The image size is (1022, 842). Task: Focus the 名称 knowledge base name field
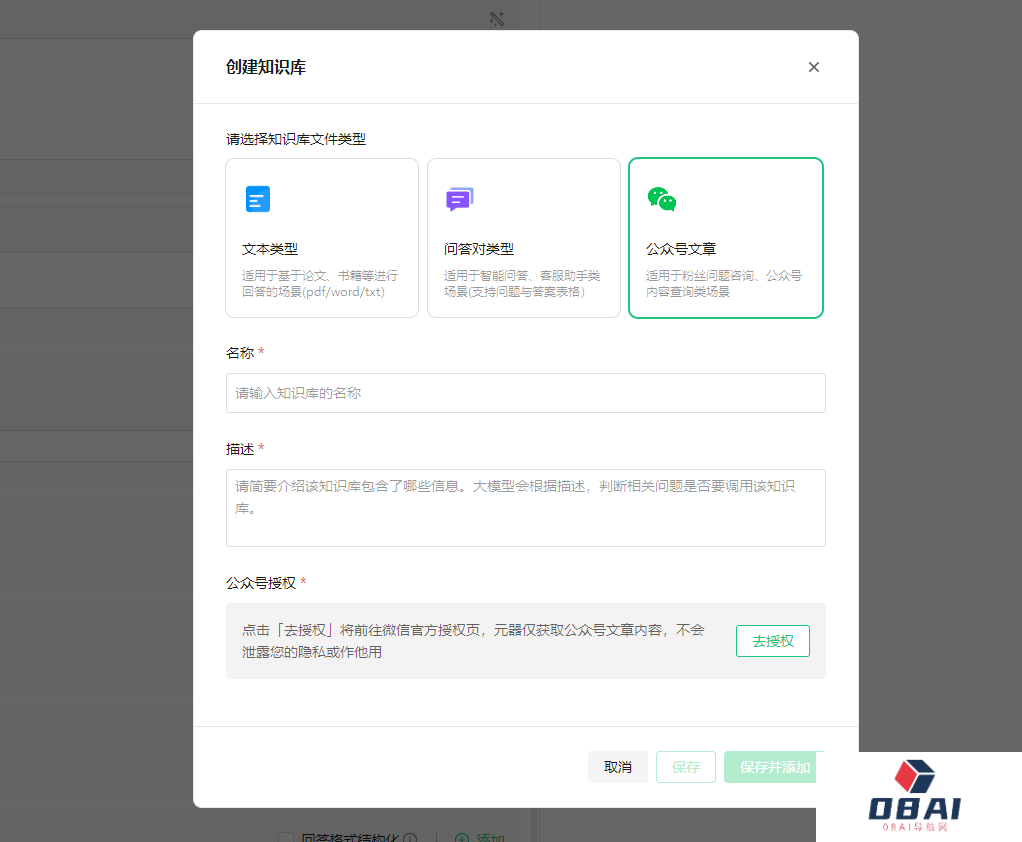[x=525, y=393]
